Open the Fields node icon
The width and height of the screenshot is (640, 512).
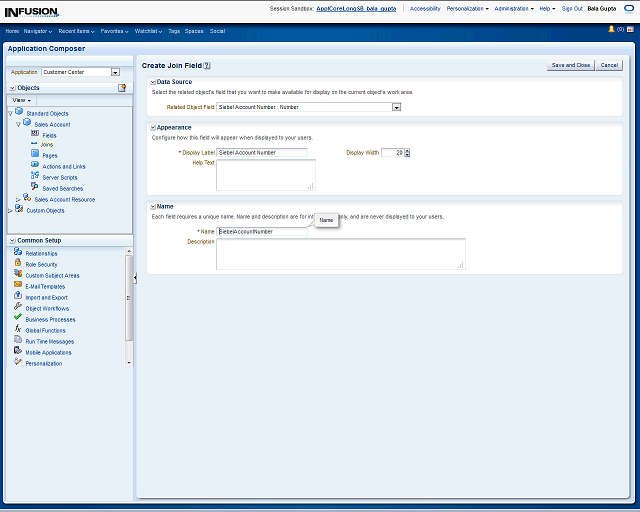(35, 134)
